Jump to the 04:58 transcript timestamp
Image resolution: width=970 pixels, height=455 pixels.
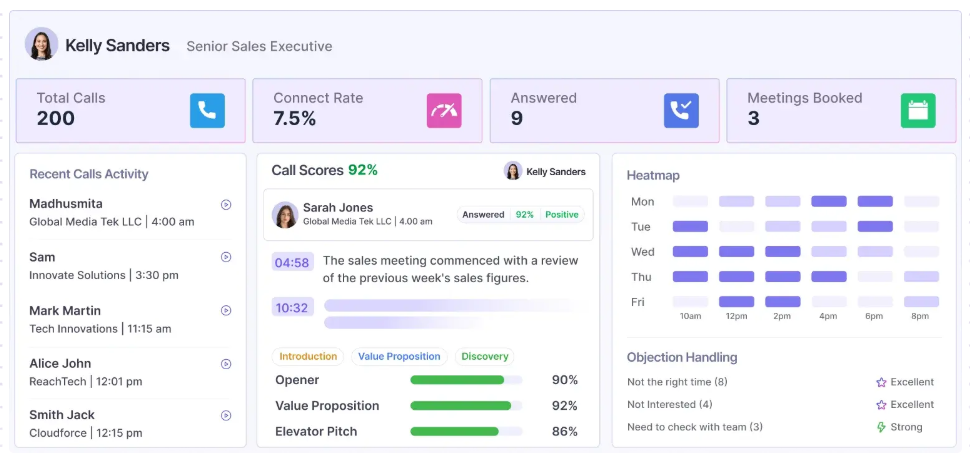[x=292, y=262]
